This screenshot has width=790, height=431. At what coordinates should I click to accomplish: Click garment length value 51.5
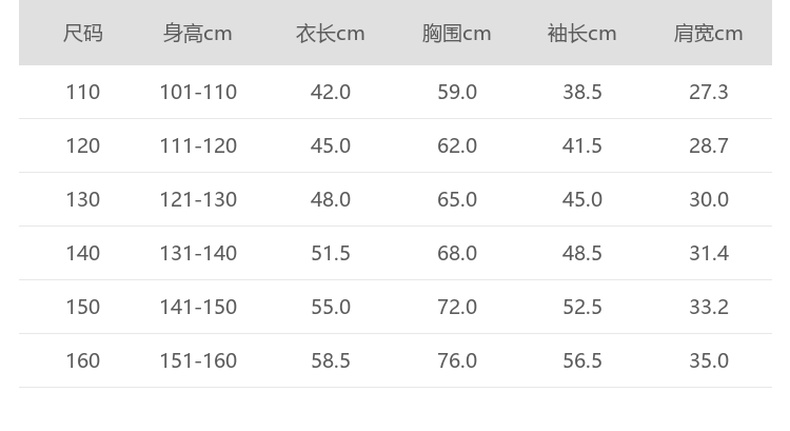click(331, 253)
